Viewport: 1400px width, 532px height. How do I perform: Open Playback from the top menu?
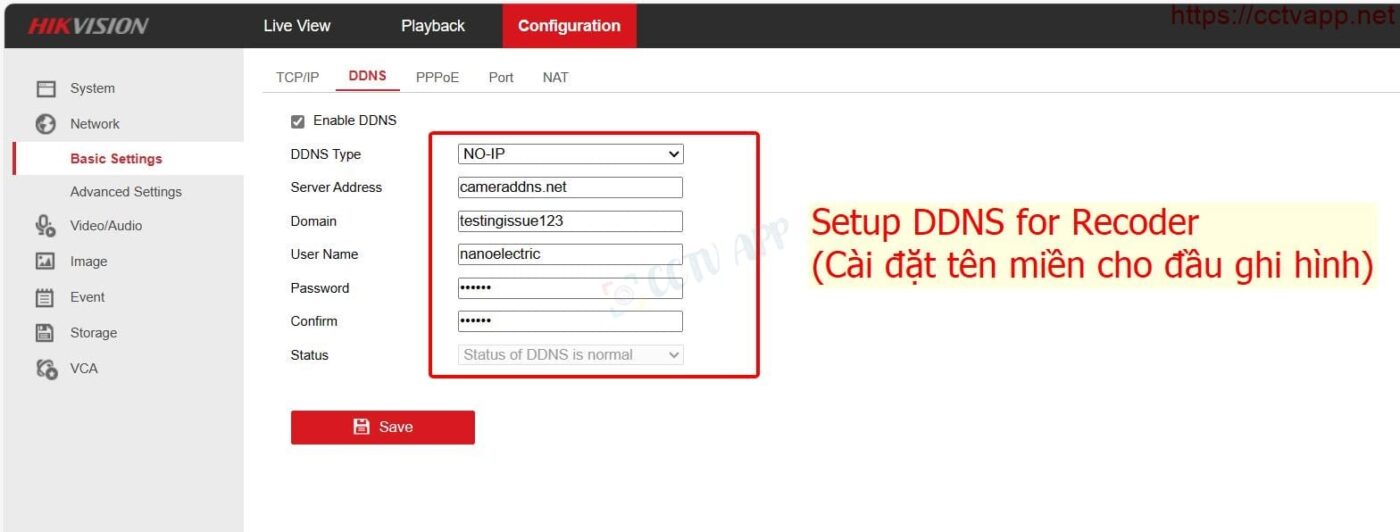point(432,26)
